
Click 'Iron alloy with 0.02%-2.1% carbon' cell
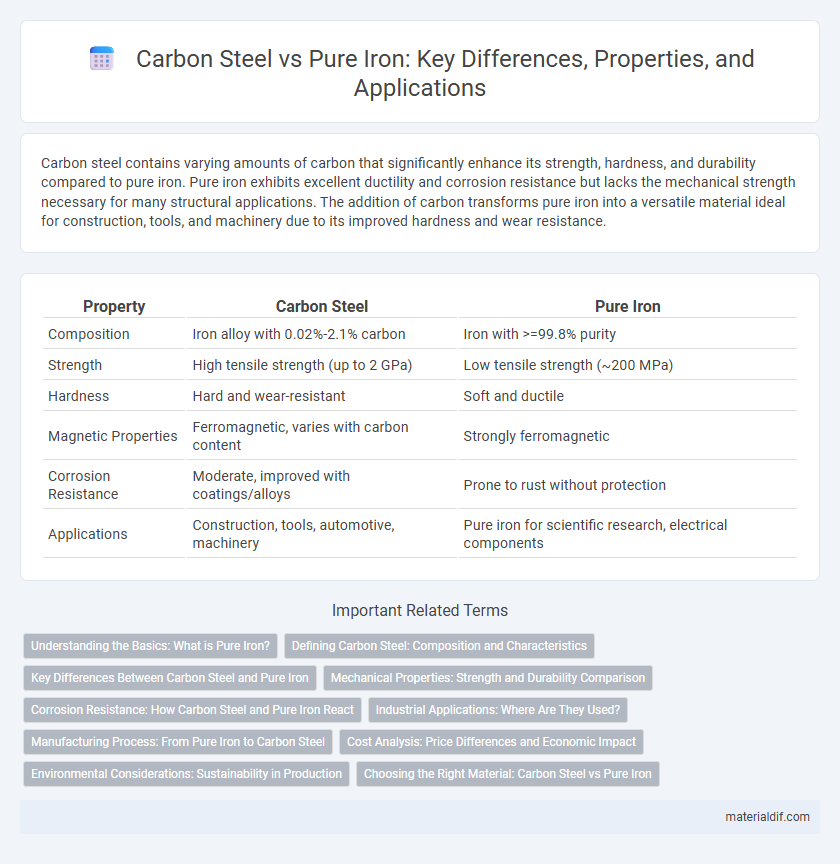coord(322,334)
